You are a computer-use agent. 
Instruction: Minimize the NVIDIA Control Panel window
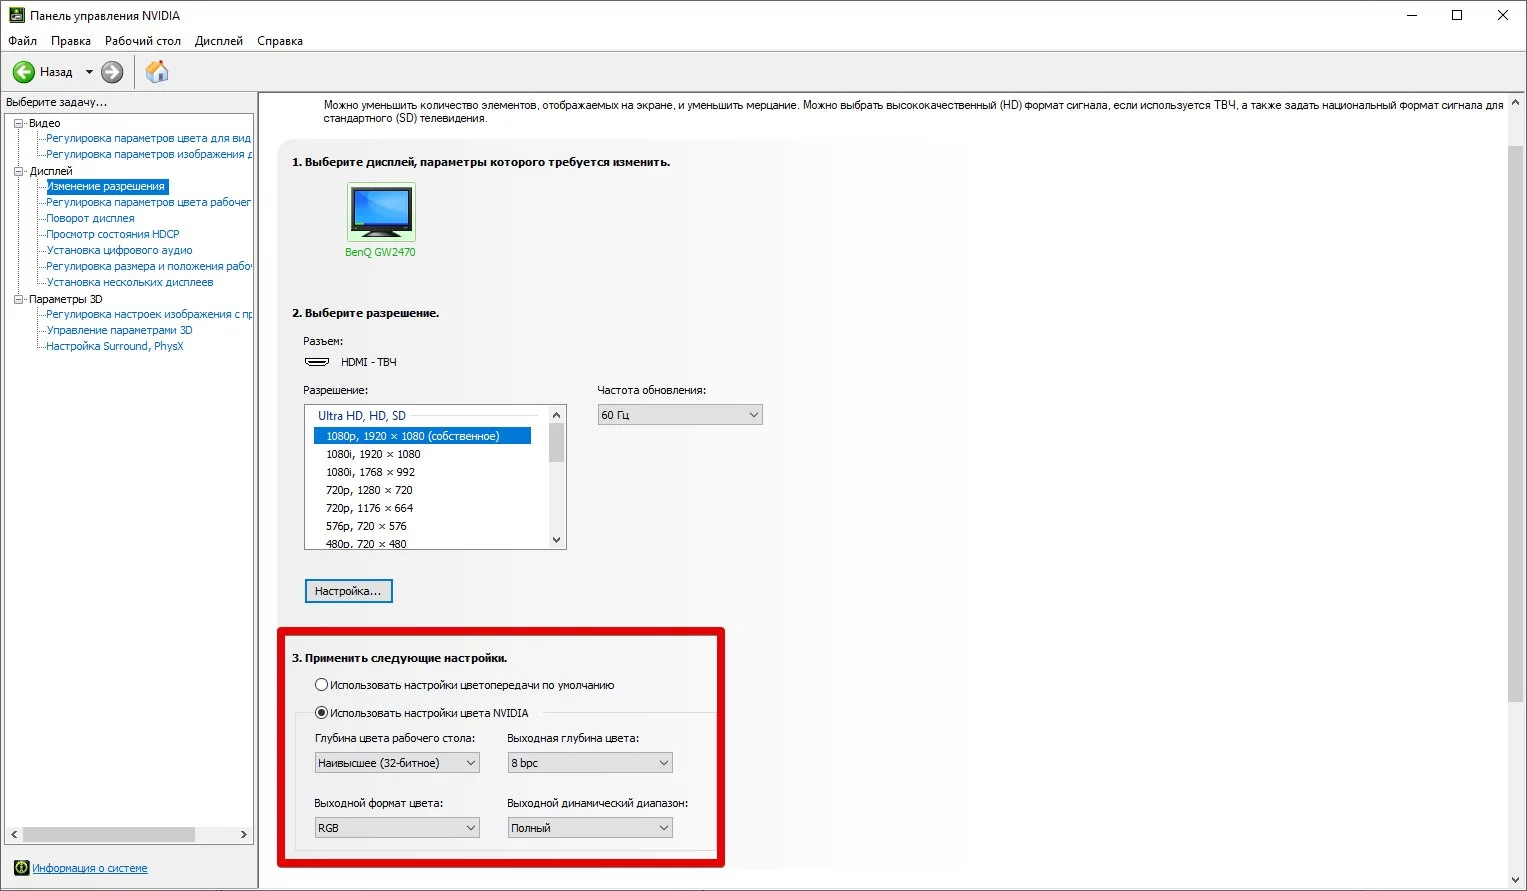pos(1412,16)
